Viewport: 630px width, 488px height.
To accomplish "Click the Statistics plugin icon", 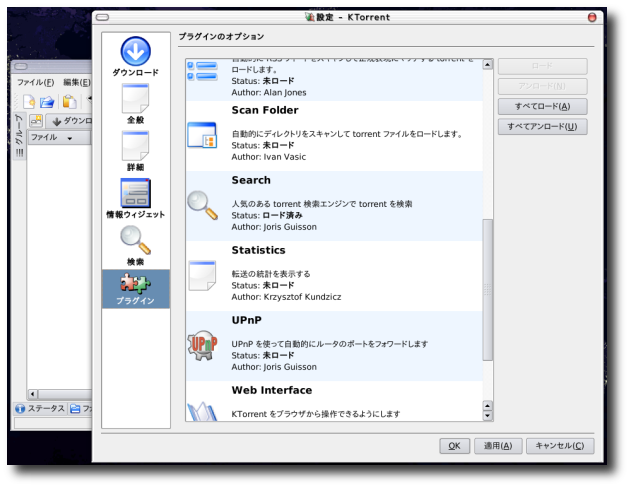I will click(202, 275).
